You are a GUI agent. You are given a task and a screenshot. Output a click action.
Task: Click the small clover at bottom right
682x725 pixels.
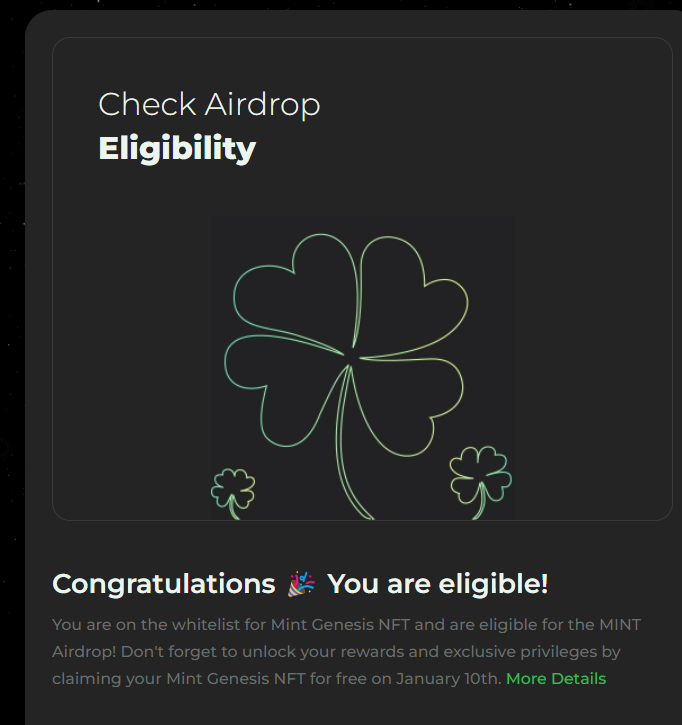coord(479,474)
